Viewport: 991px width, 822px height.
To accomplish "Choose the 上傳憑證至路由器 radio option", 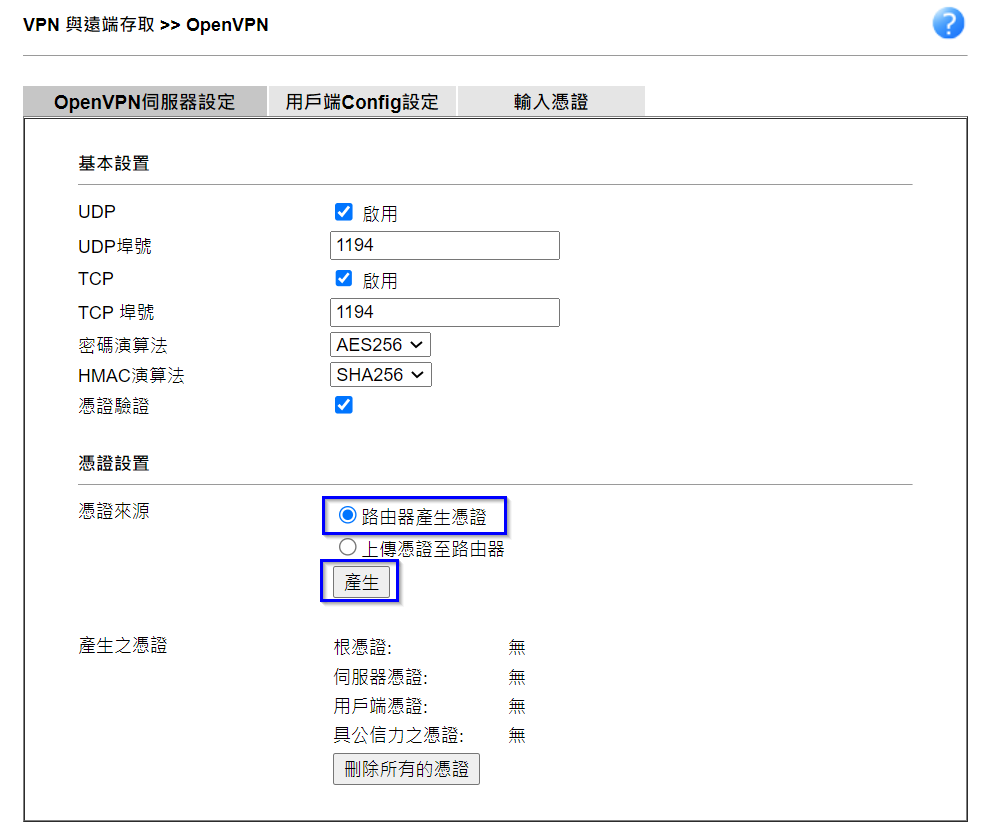I will 348,547.
